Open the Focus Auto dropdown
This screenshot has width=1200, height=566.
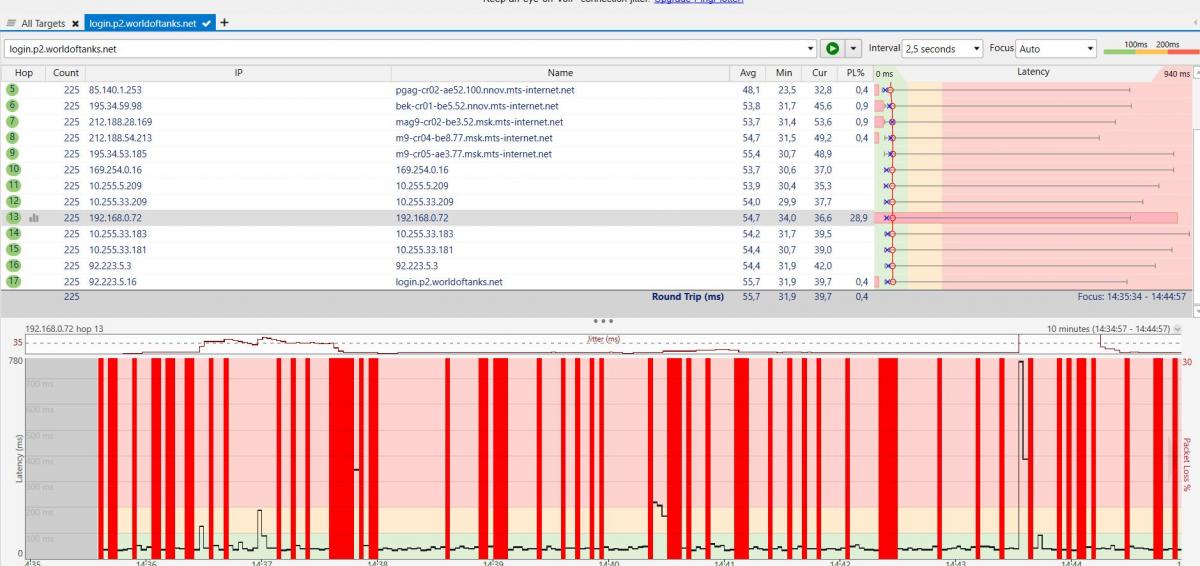point(1056,48)
